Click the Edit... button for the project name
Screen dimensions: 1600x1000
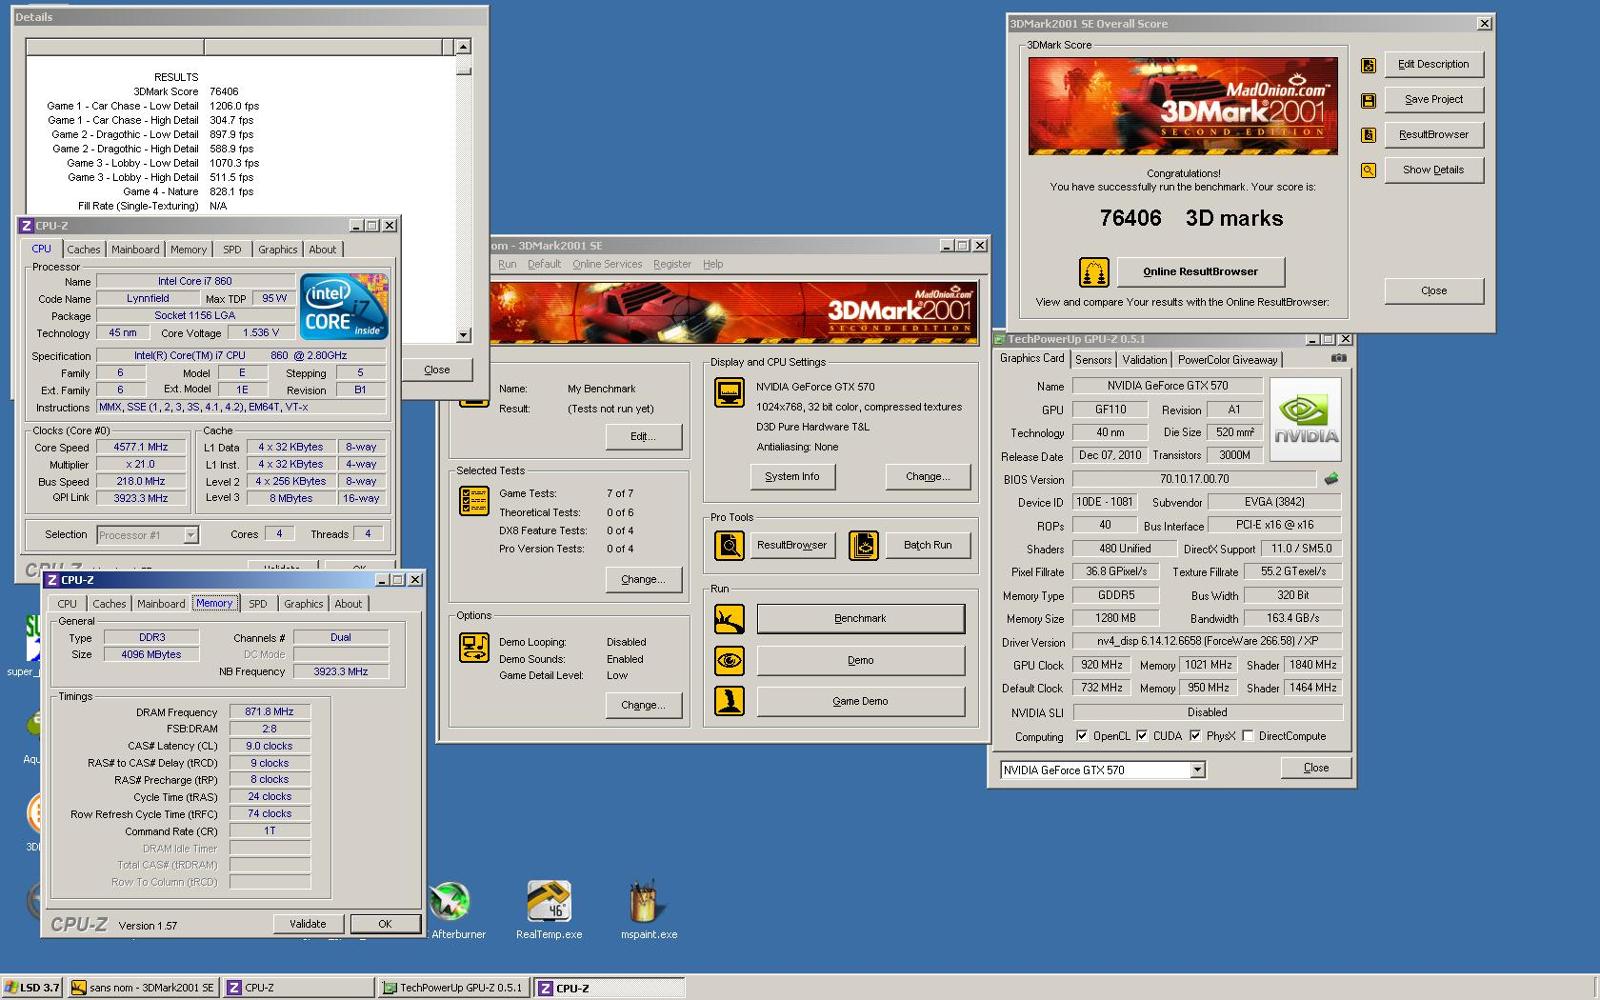point(643,437)
